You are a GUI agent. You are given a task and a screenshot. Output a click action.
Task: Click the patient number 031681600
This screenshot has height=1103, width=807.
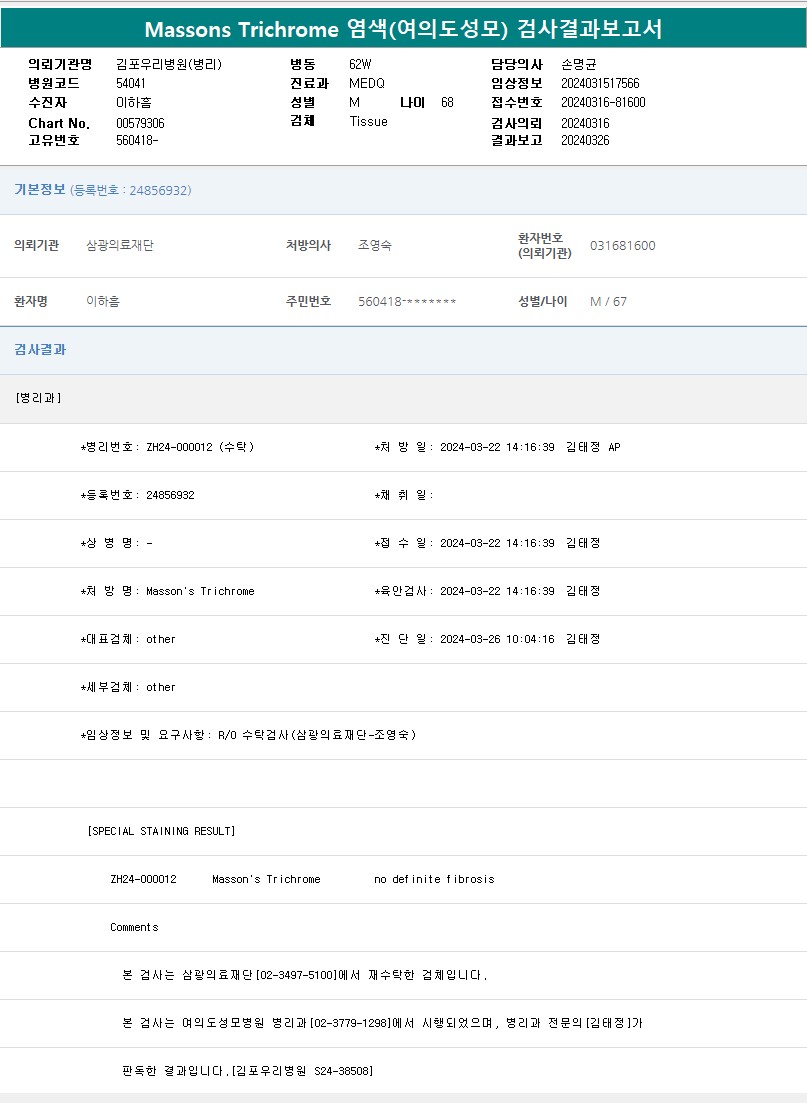click(x=622, y=246)
